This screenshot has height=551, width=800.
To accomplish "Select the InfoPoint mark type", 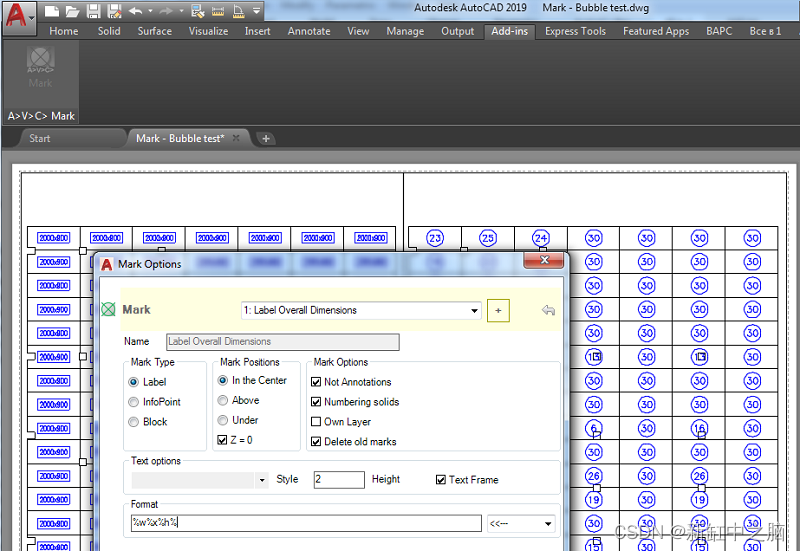I will pyautogui.click(x=134, y=402).
